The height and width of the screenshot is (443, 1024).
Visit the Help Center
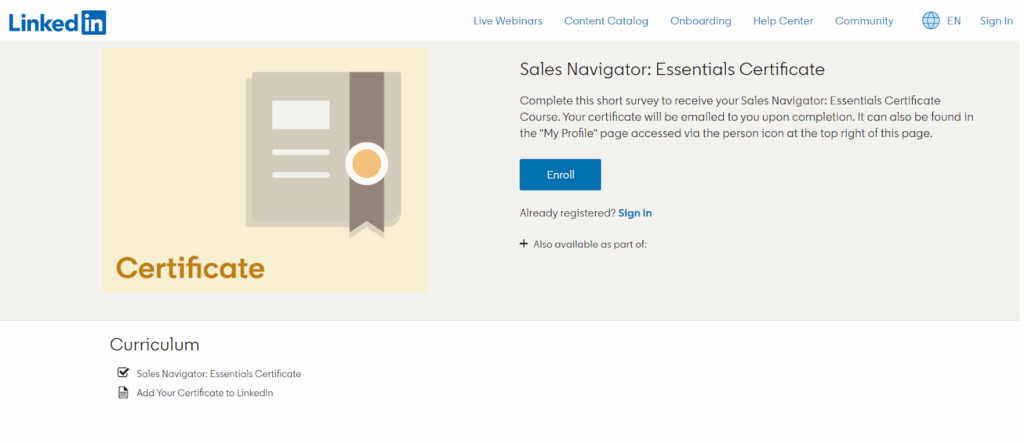[783, 21]
